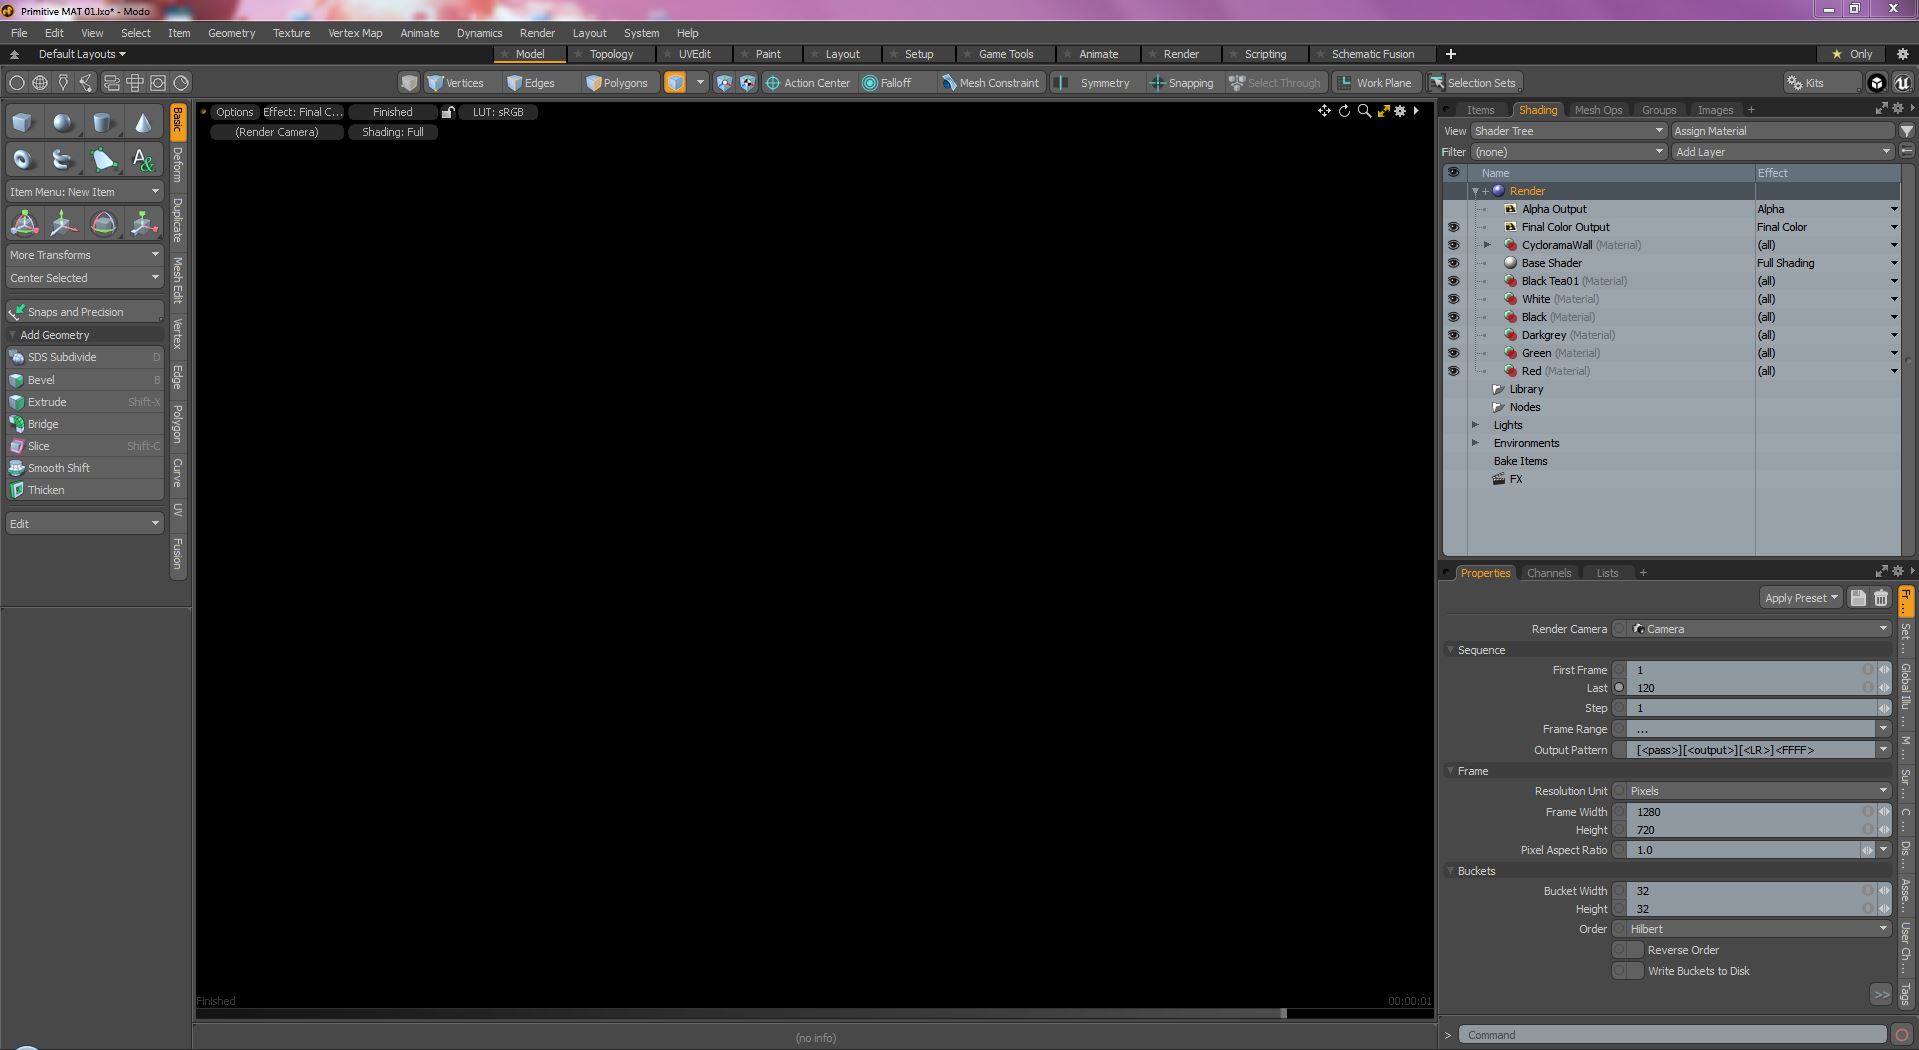Select the Pen polygon drawing tool
This screenshot has height=1050, width=1919.
point(103,160)
